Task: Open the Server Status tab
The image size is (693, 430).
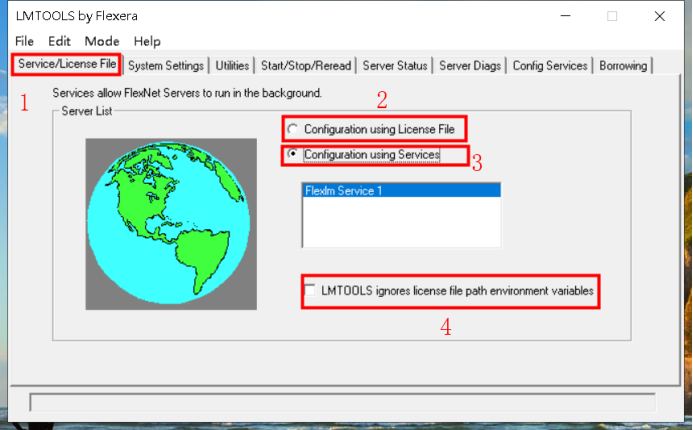Action: click(395, 66)
